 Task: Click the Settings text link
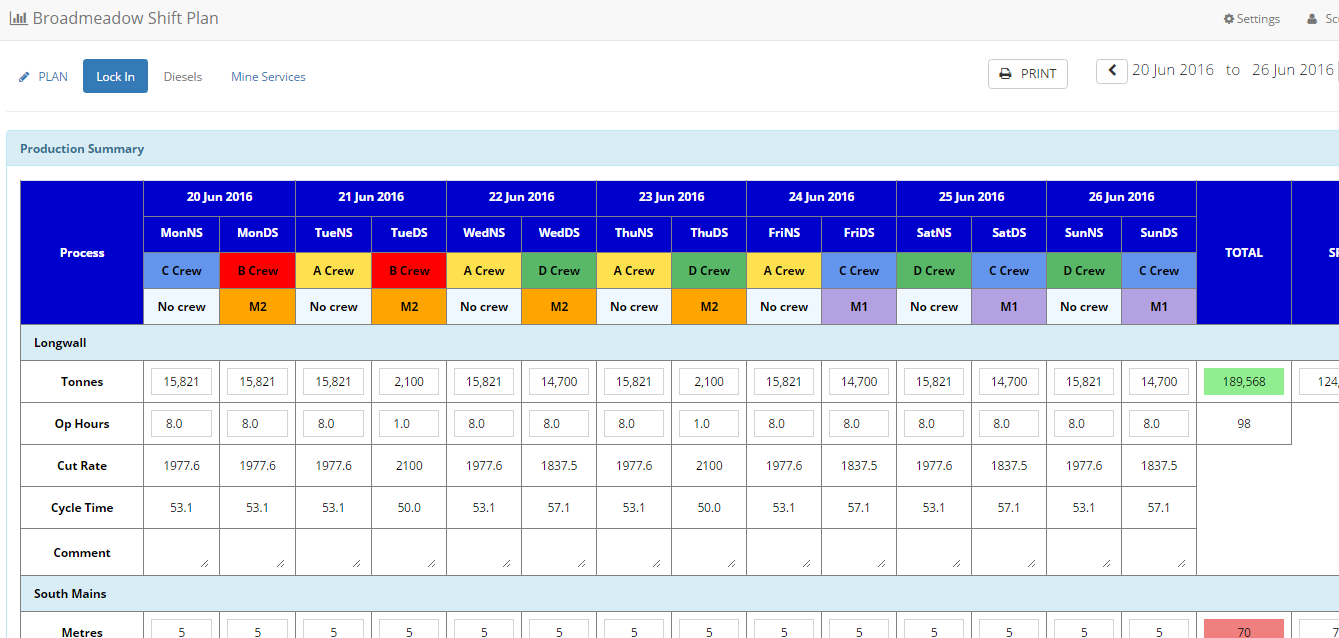tap(1258, 19)
